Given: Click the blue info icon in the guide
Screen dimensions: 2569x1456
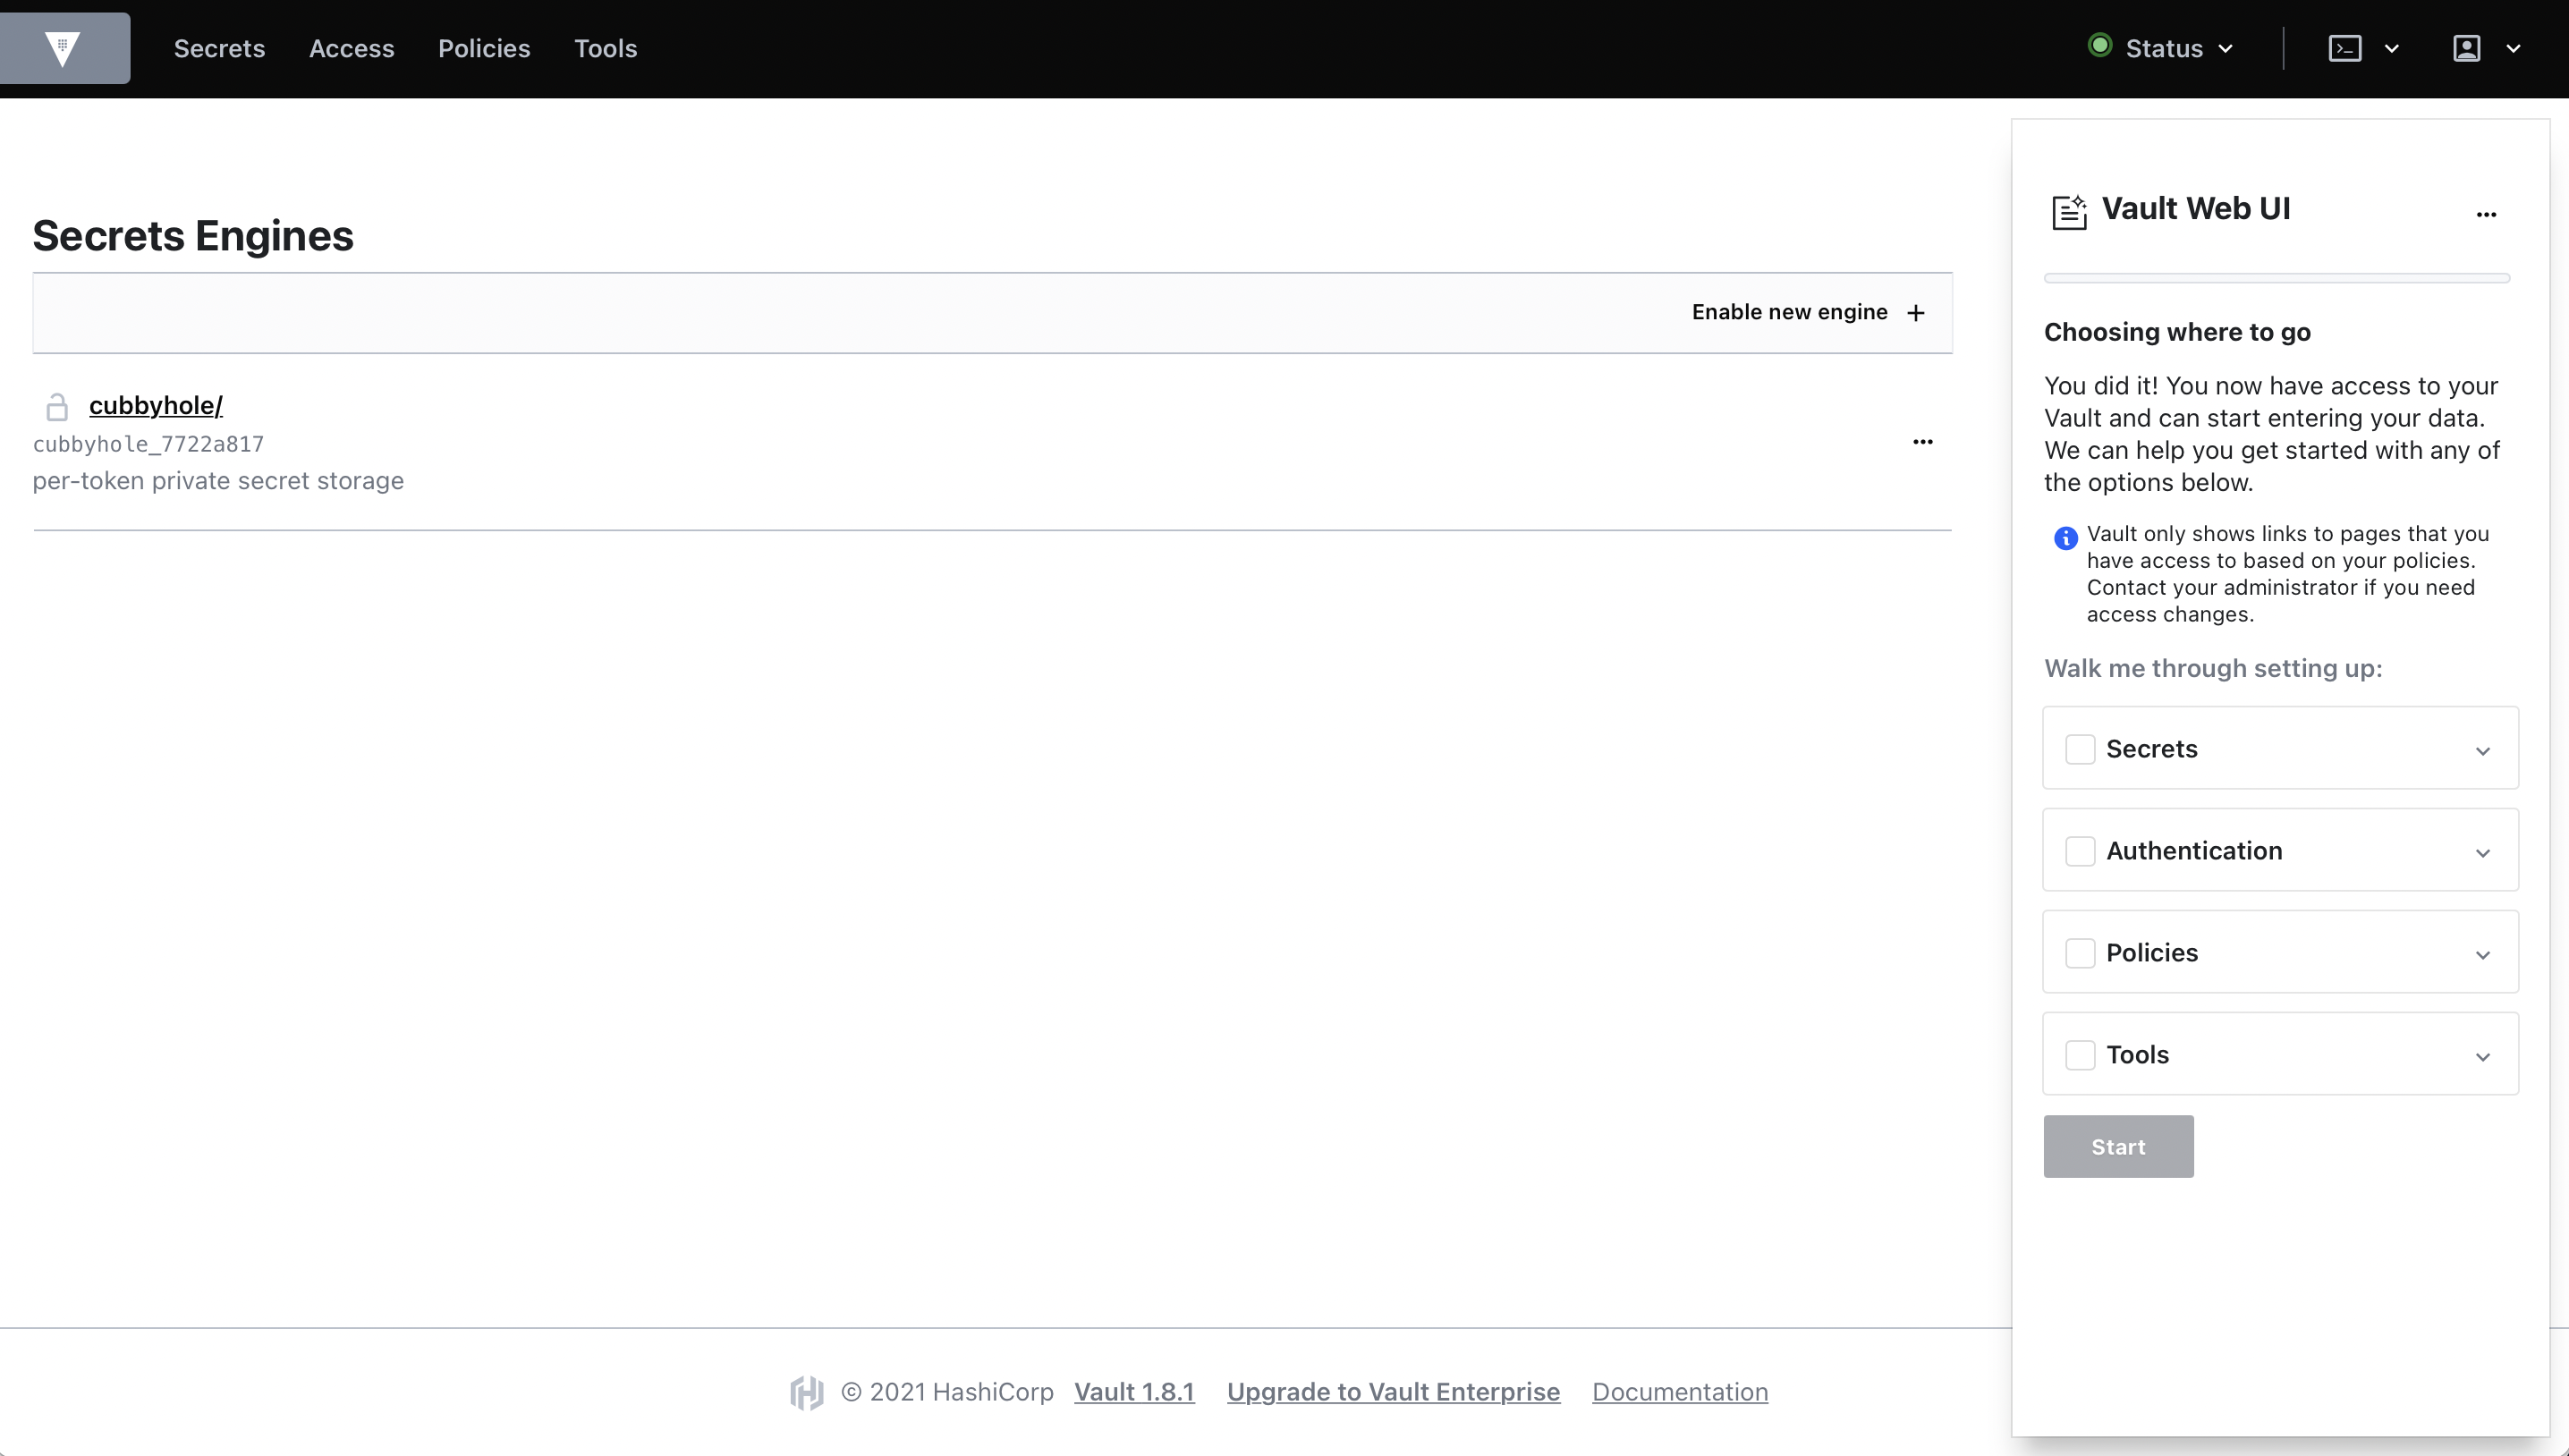Looking at the screenshot, I should coord(2065,538).
